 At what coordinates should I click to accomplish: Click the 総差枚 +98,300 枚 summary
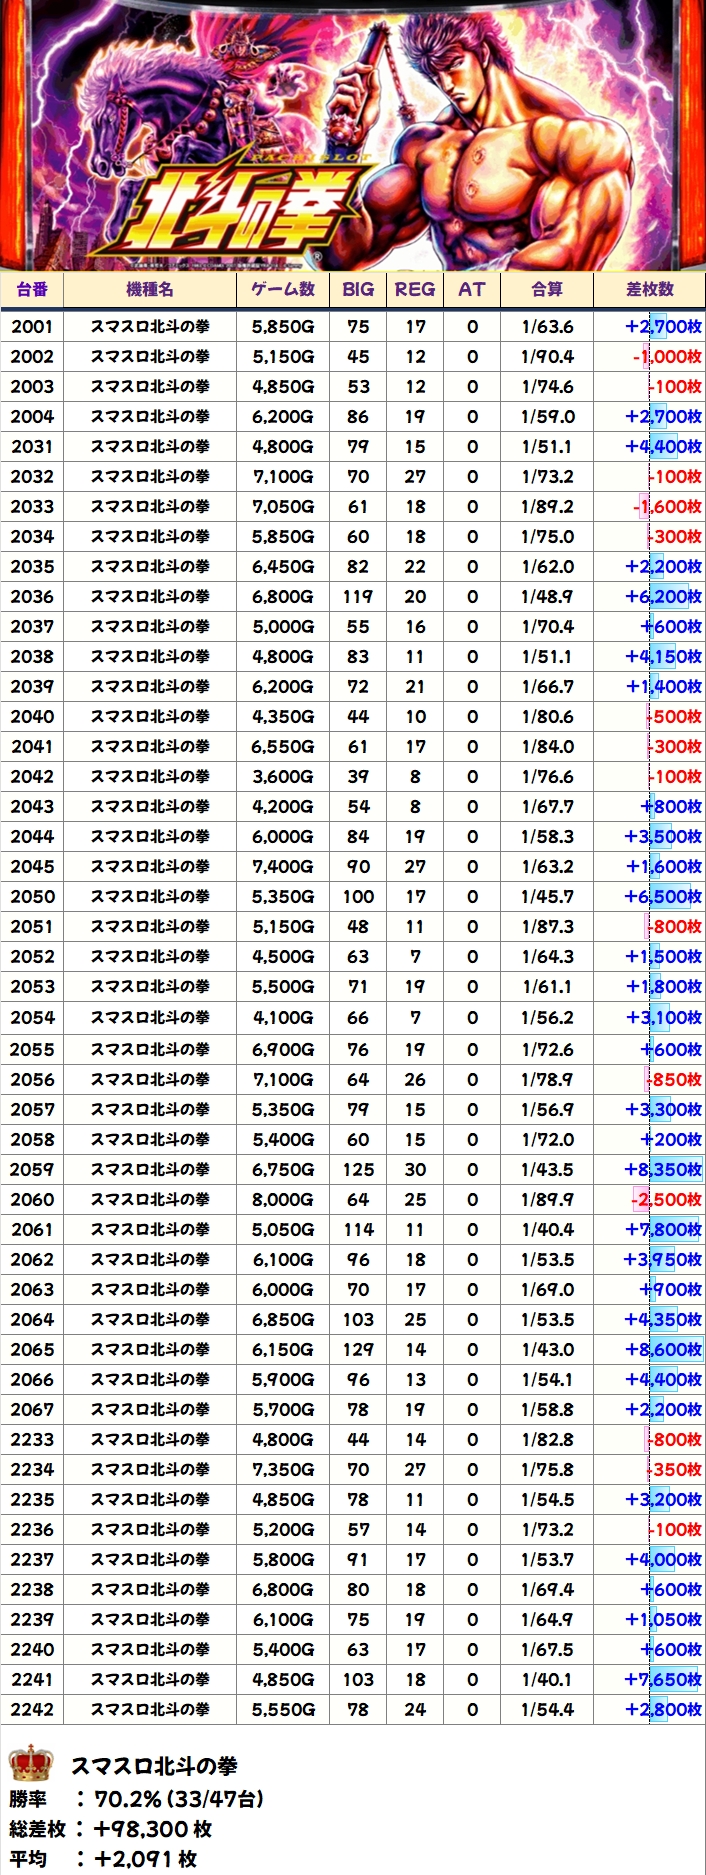click(112, 1829)
